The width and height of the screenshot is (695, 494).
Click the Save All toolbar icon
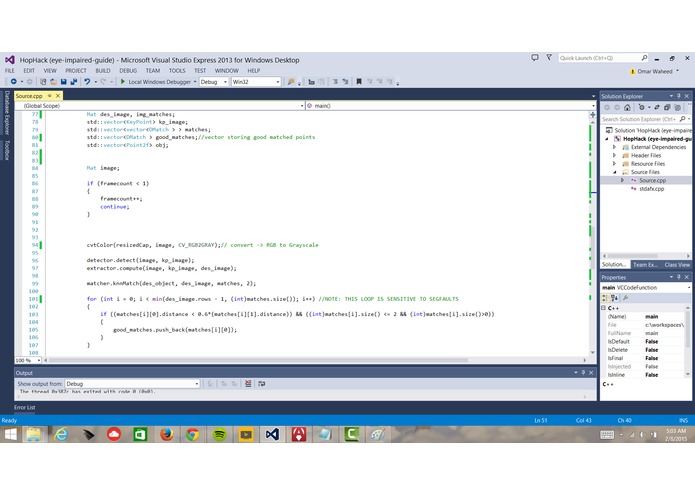click(x=74, y=82)
